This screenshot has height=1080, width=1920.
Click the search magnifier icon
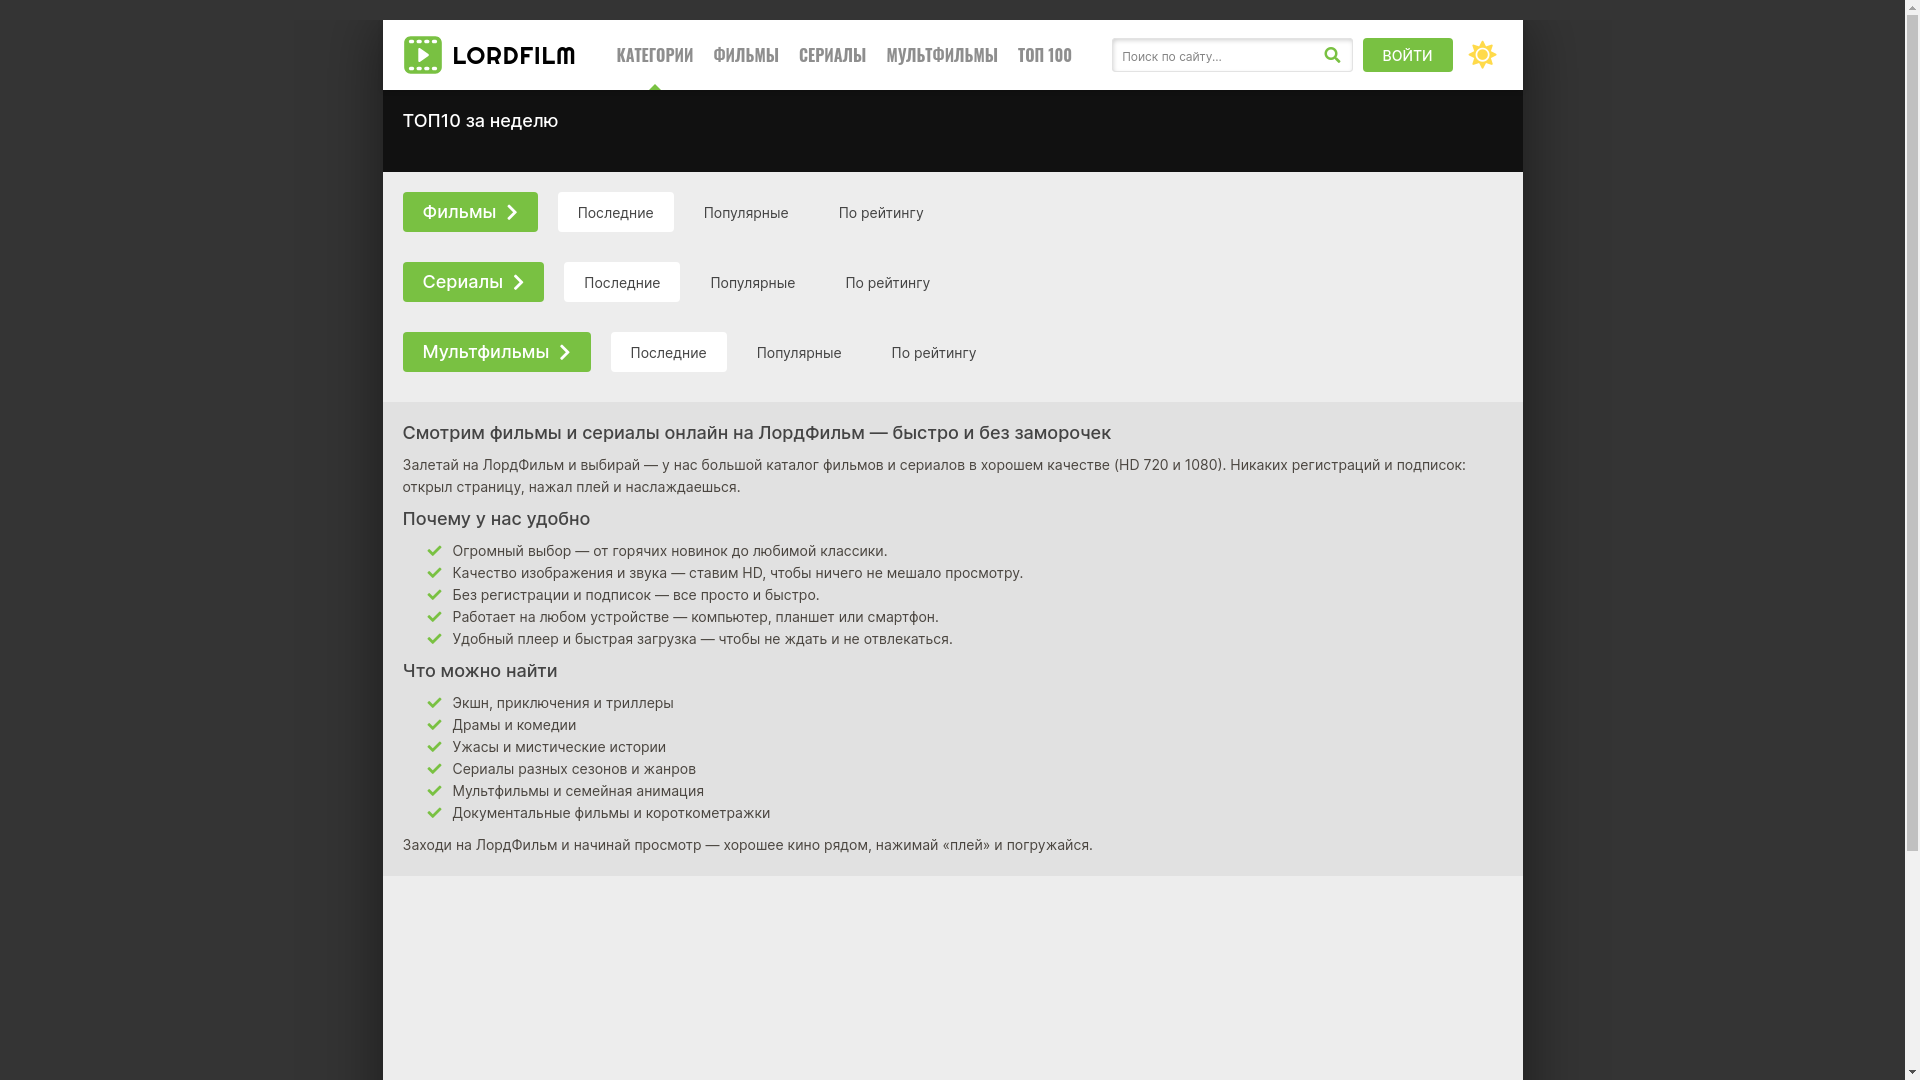(x=1332, y=55)
